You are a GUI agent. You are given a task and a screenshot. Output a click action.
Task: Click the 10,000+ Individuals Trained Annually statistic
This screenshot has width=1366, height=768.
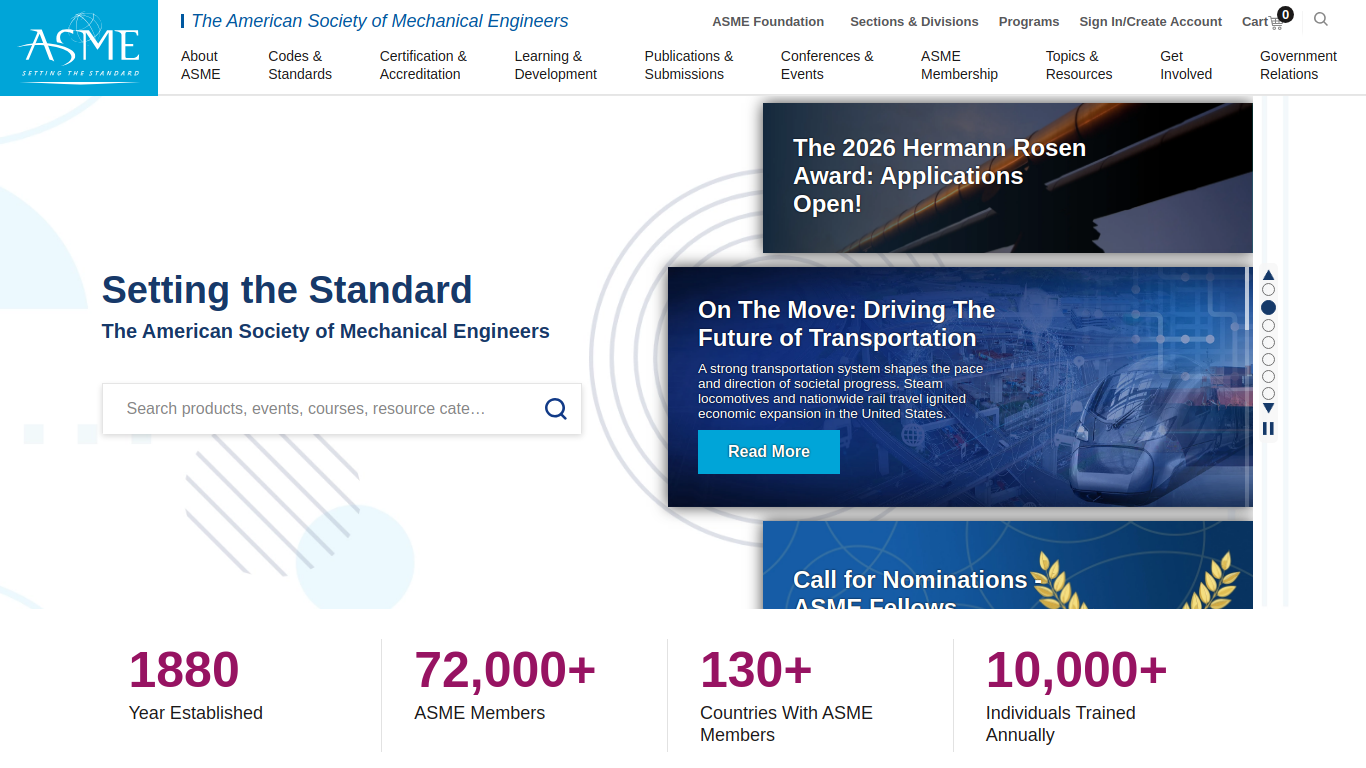tap(1077, 695)
